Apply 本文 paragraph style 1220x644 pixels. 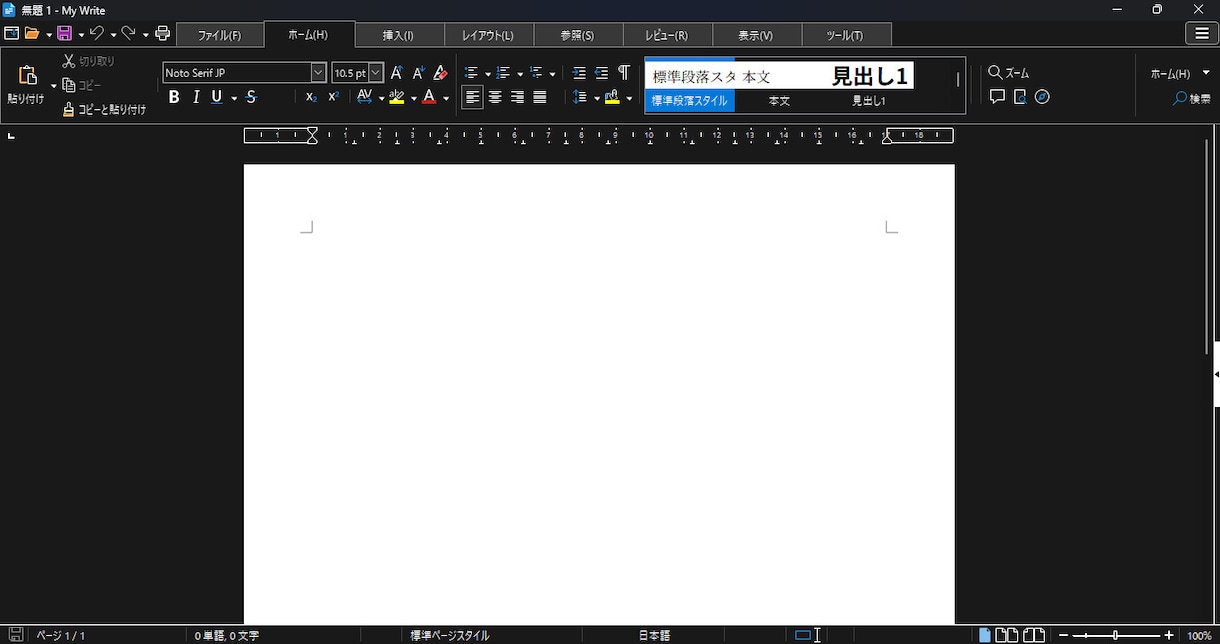click(779, 86)
